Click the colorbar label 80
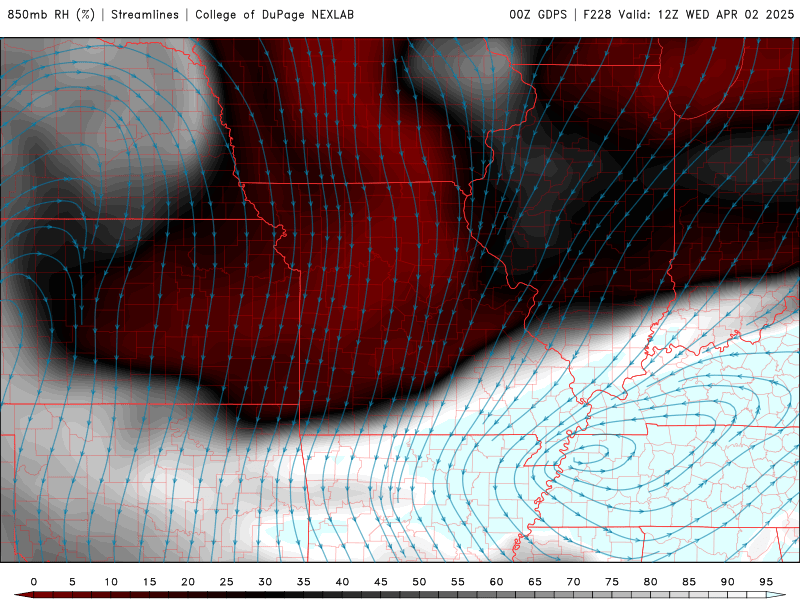800x600 pixels. tap(650, 582)
